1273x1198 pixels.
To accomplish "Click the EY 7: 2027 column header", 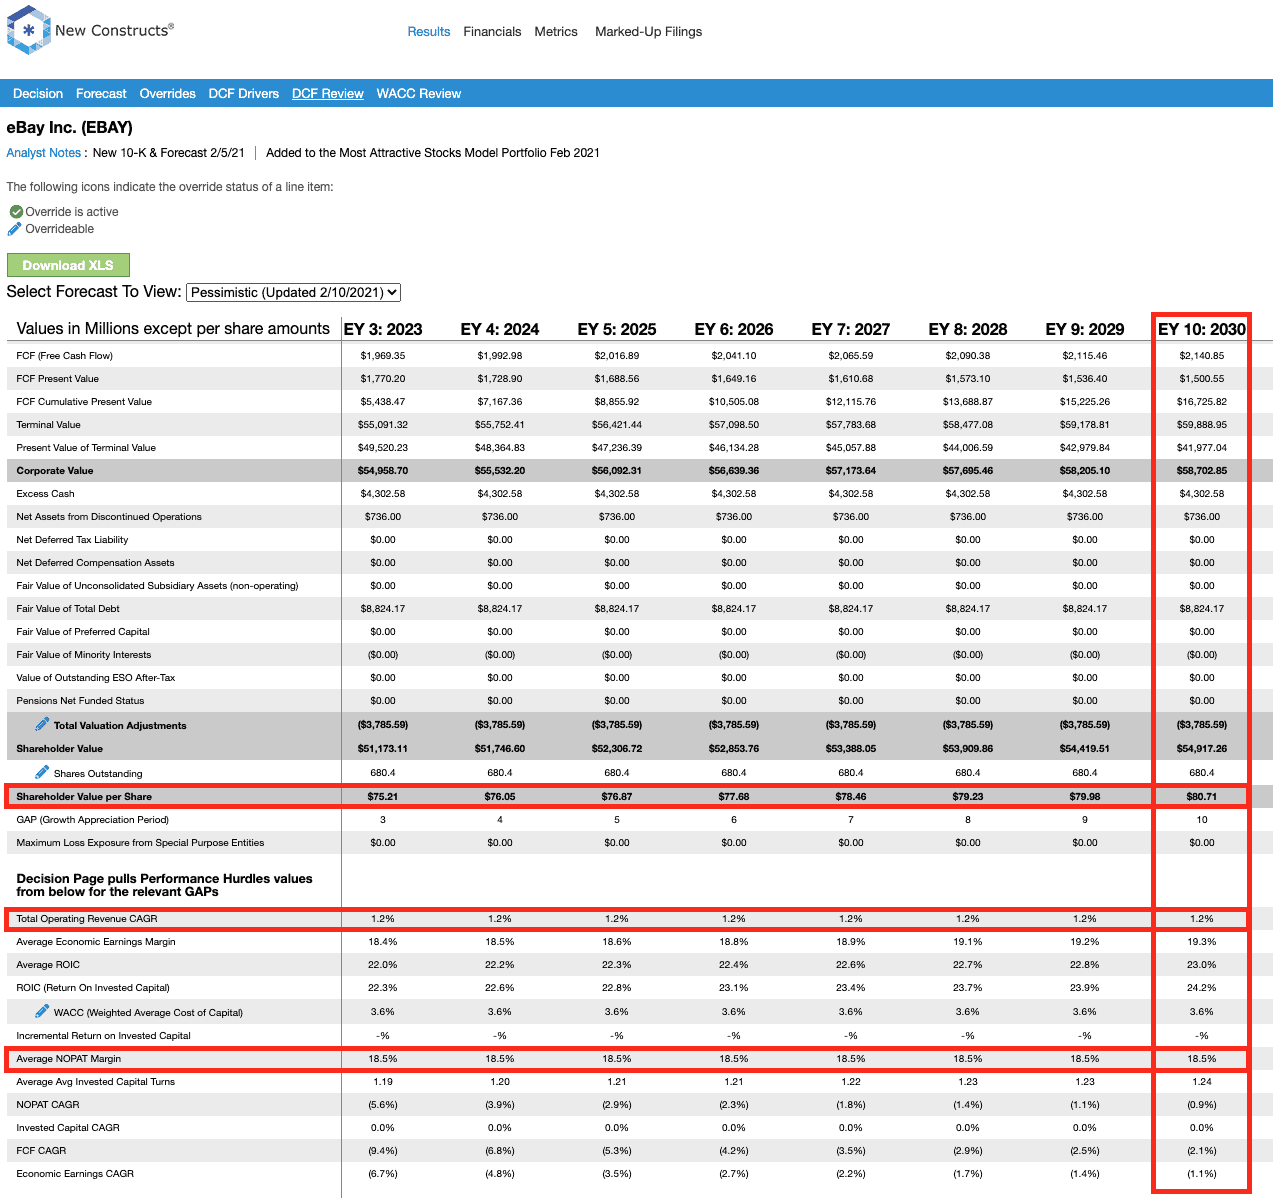I will [x=851, y=329].
